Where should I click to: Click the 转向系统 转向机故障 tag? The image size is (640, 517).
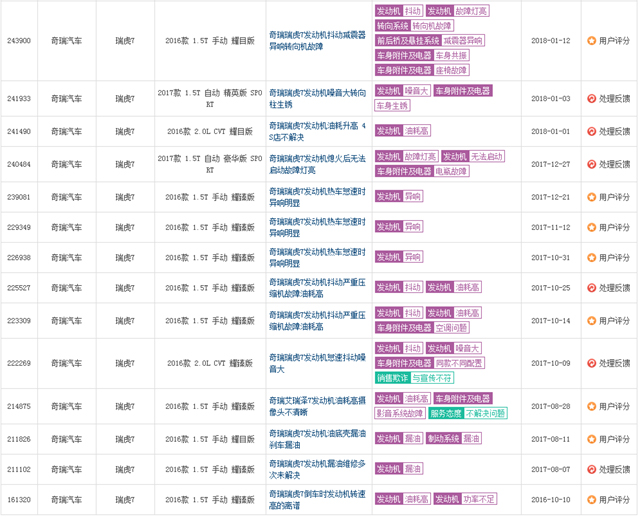pyautogui.click(x=414, y=26)
